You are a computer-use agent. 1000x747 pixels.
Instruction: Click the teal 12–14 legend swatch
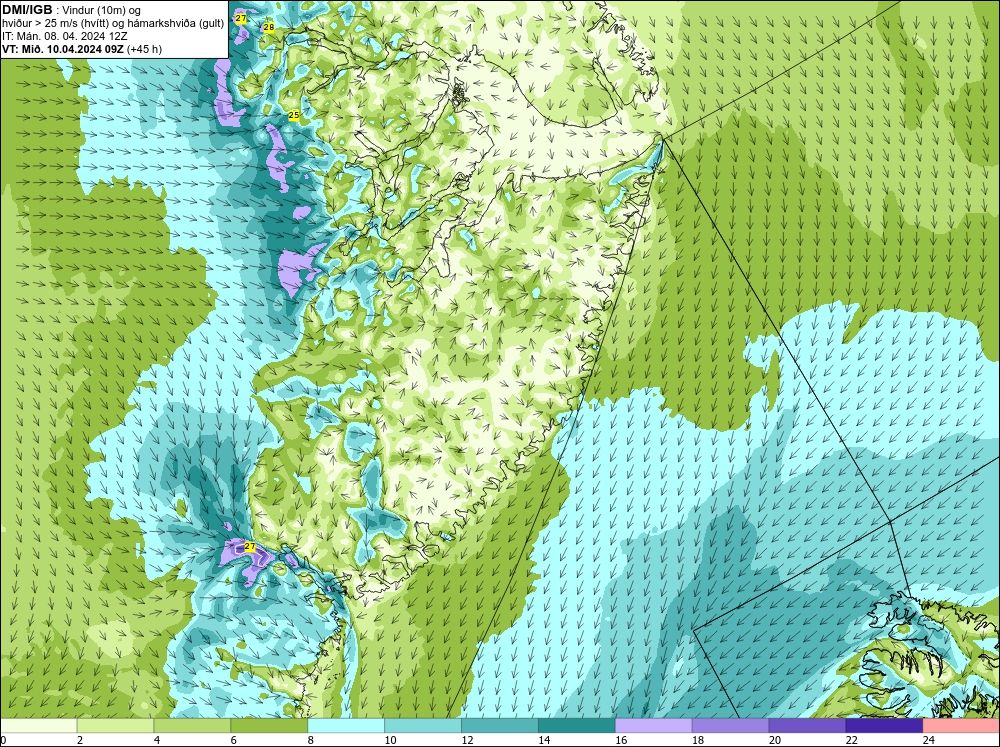[499, 726]
